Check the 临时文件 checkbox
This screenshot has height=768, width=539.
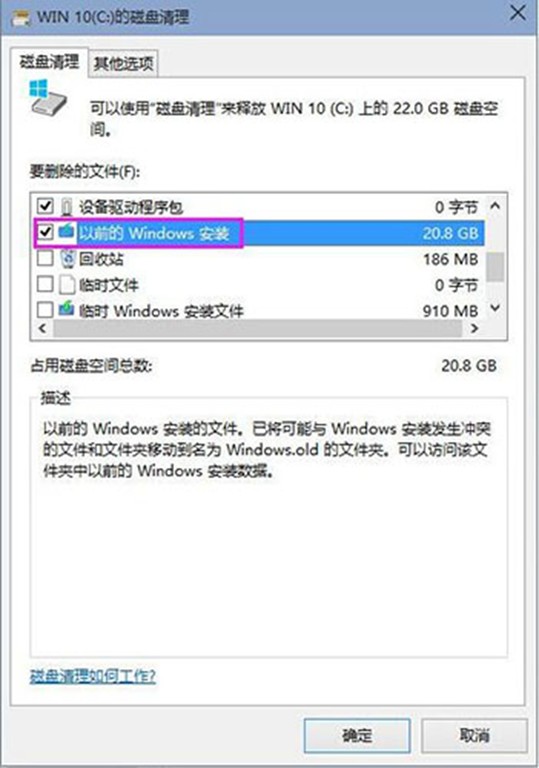(45, 284)
